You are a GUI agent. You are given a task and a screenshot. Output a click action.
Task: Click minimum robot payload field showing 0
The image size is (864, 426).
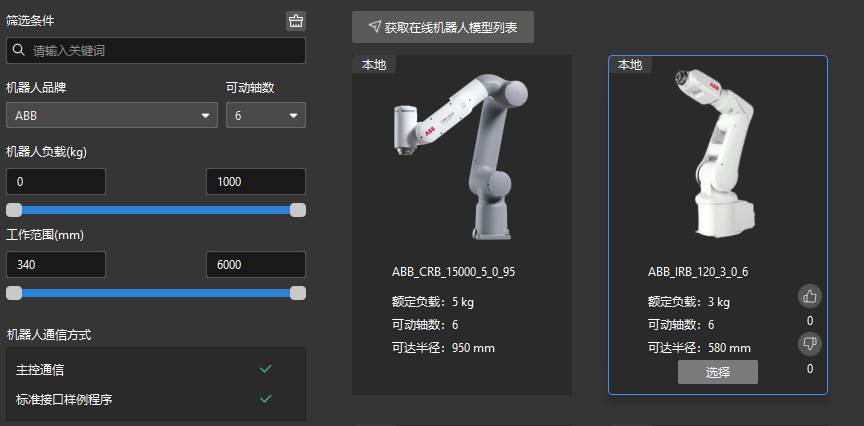[56, 181]
